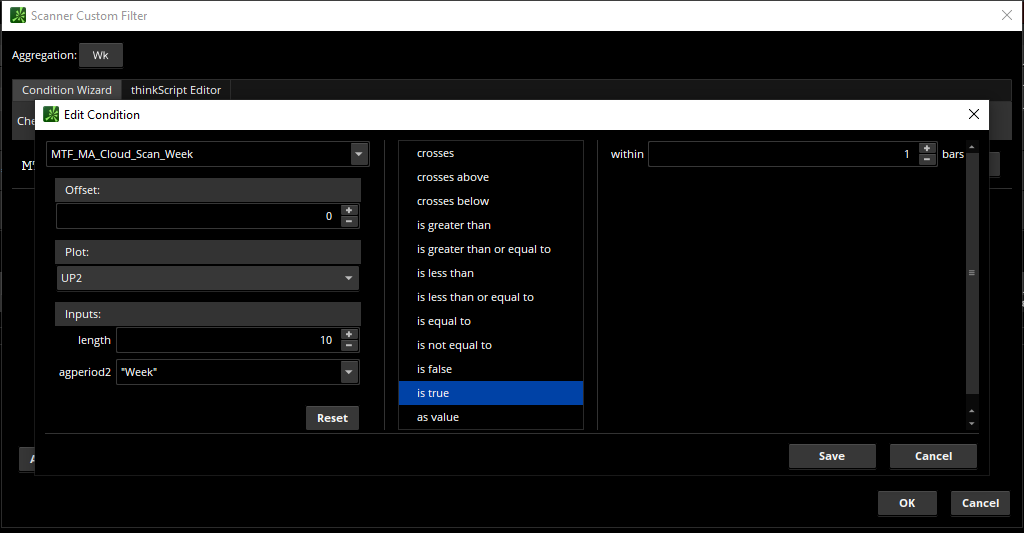Click the right panel vertical scrollbar
This screenshot has width=1024, height=533.
point(971,272)
